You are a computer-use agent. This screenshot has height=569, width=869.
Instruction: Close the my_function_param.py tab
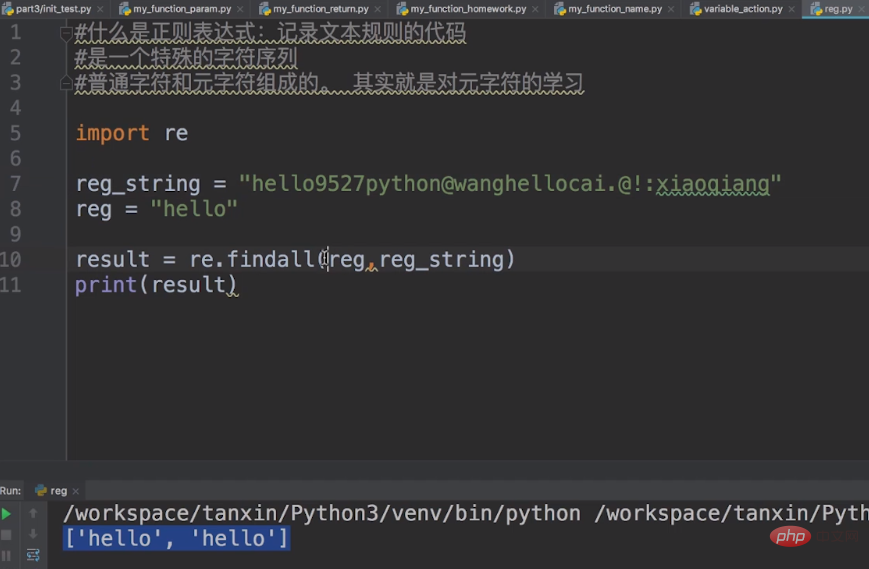240,9
